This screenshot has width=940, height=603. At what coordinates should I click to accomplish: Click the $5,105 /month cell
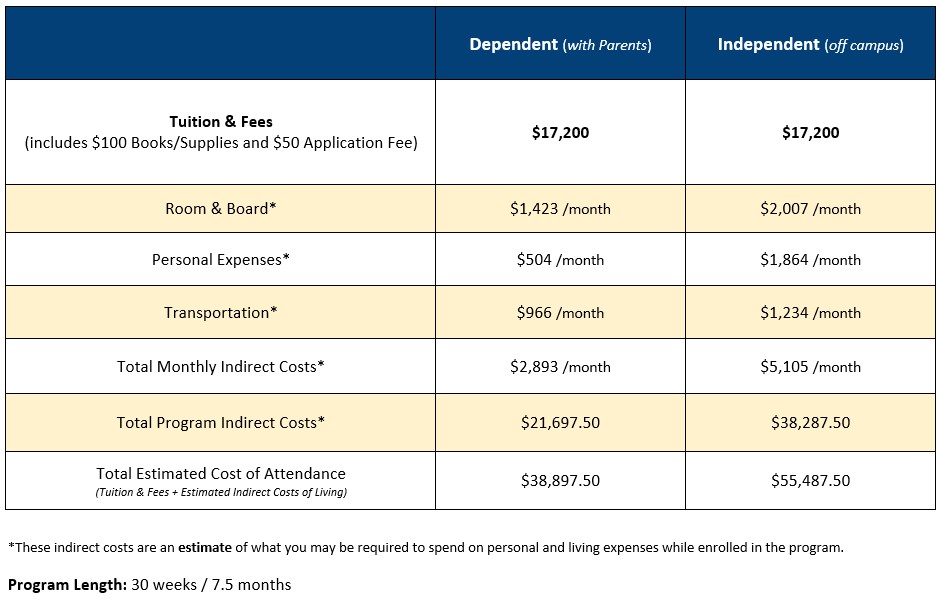point(810,366)
